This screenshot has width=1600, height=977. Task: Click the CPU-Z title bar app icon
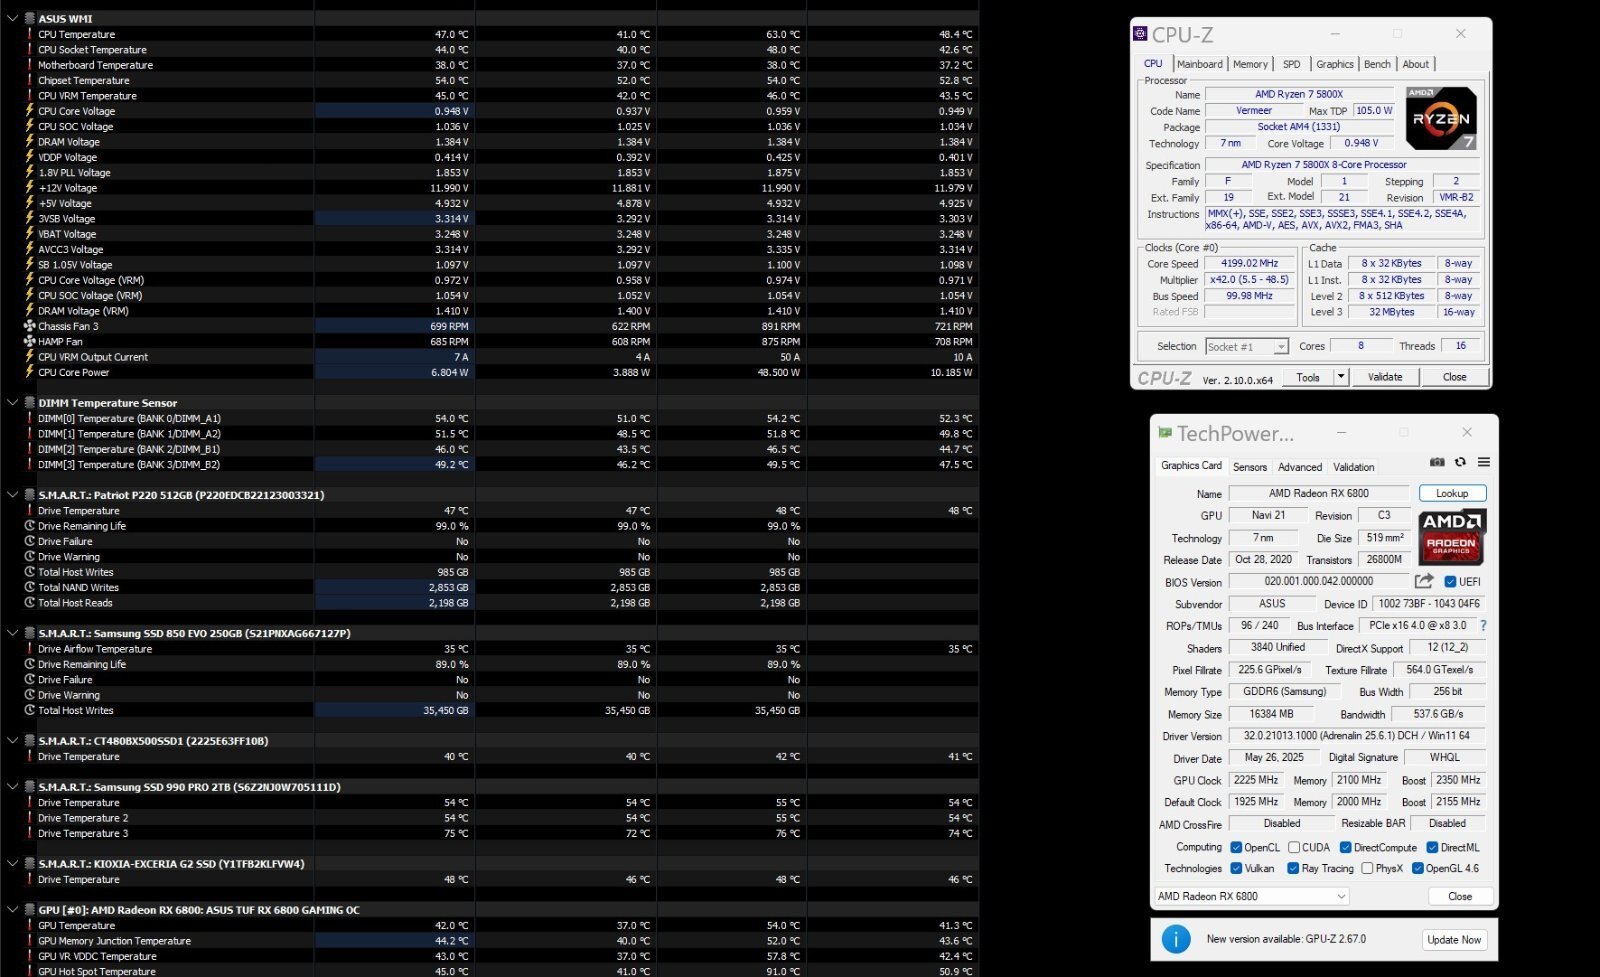click(1140, 34)
